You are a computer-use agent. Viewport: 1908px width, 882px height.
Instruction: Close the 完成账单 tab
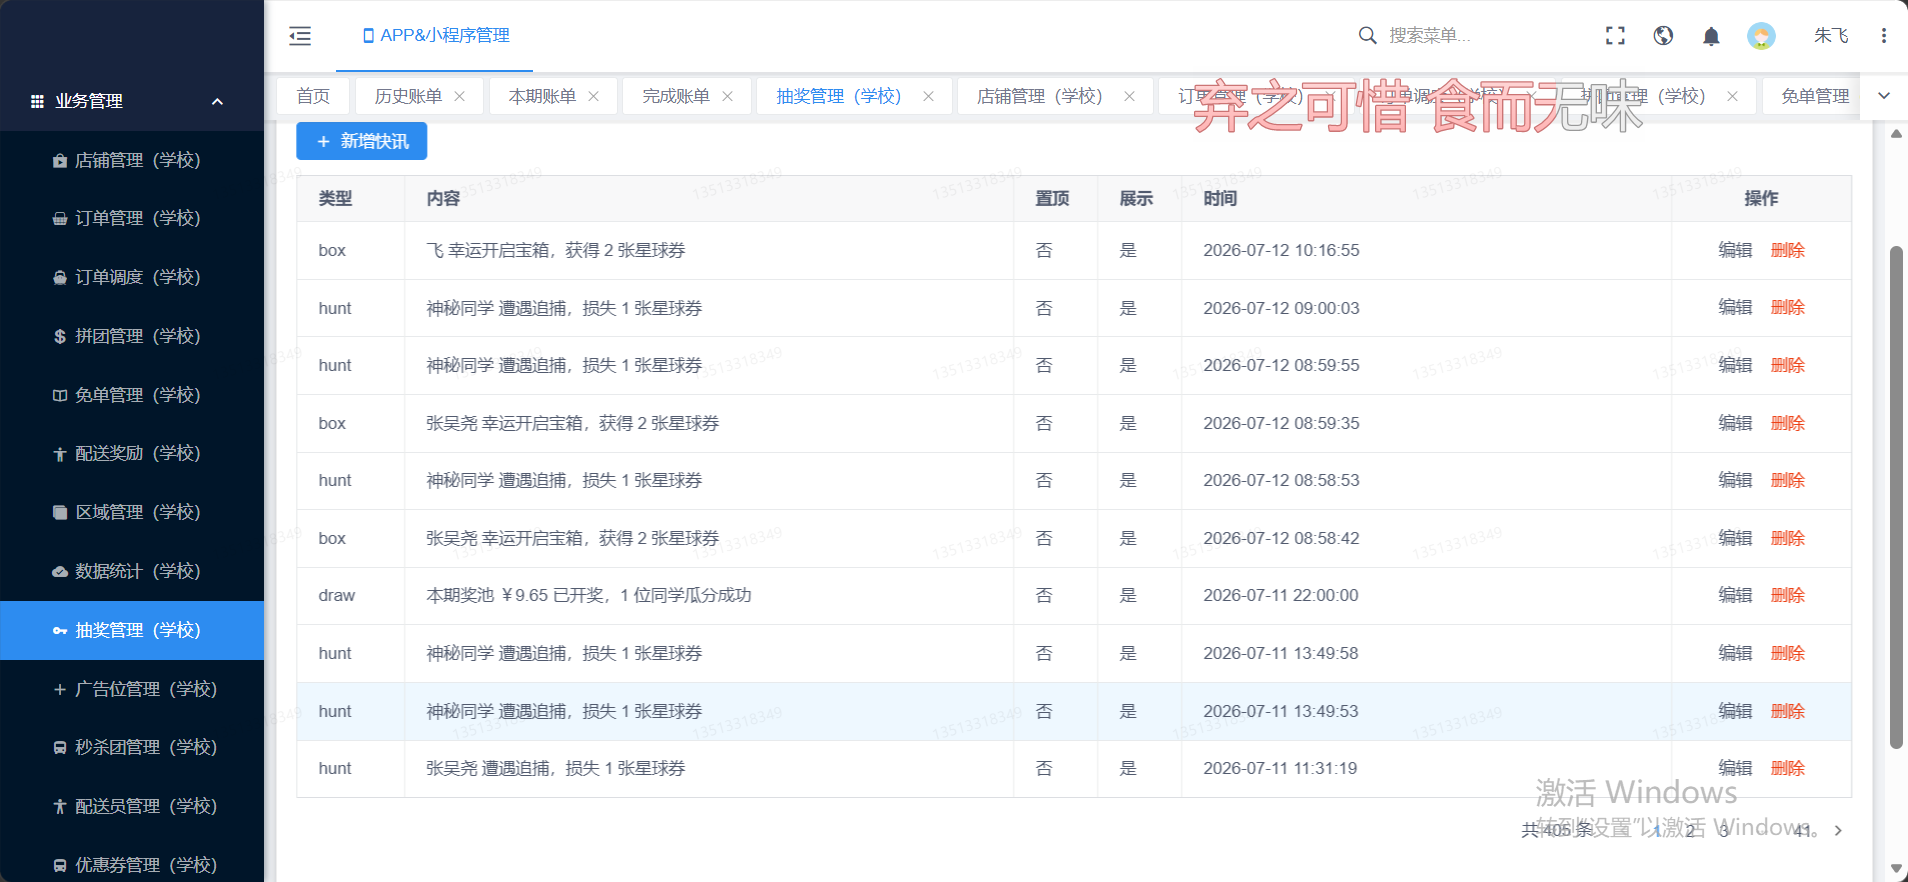(x=728, y=96)
